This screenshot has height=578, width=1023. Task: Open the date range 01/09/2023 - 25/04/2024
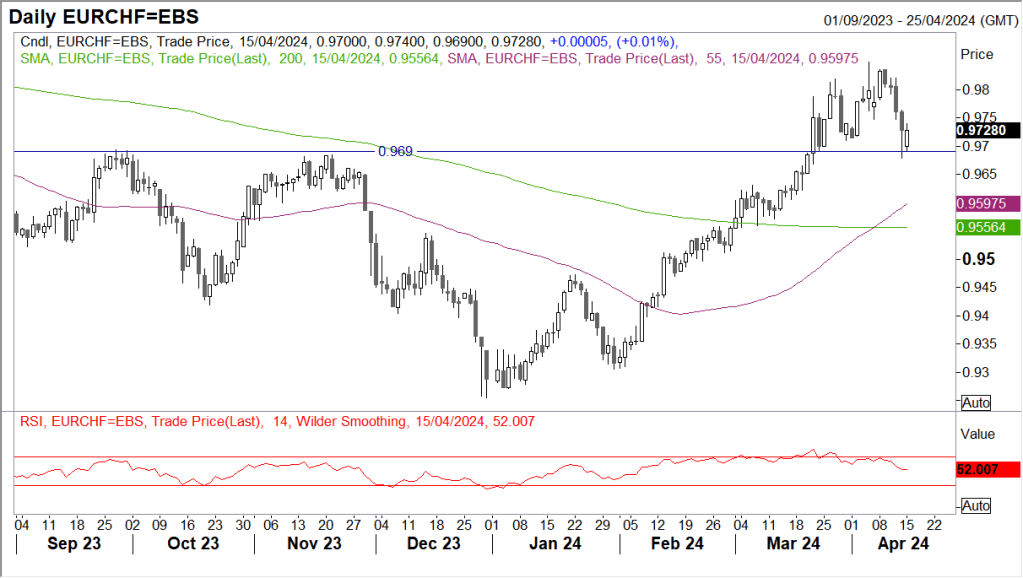click(x=919, y=19)
